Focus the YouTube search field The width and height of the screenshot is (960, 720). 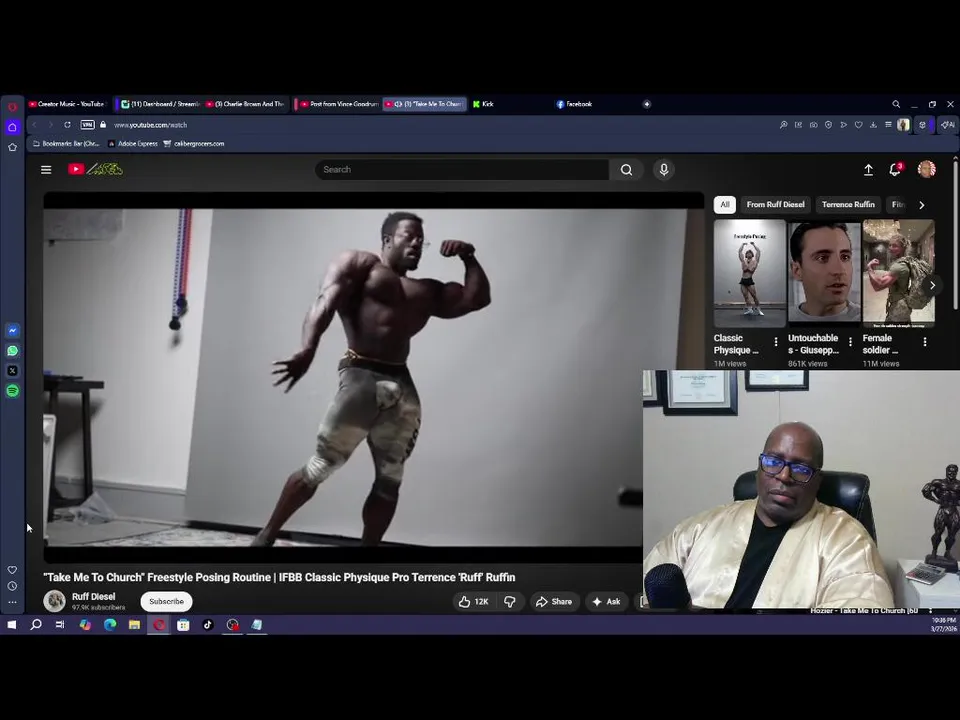pyautogui.click(x=462, y=170)
